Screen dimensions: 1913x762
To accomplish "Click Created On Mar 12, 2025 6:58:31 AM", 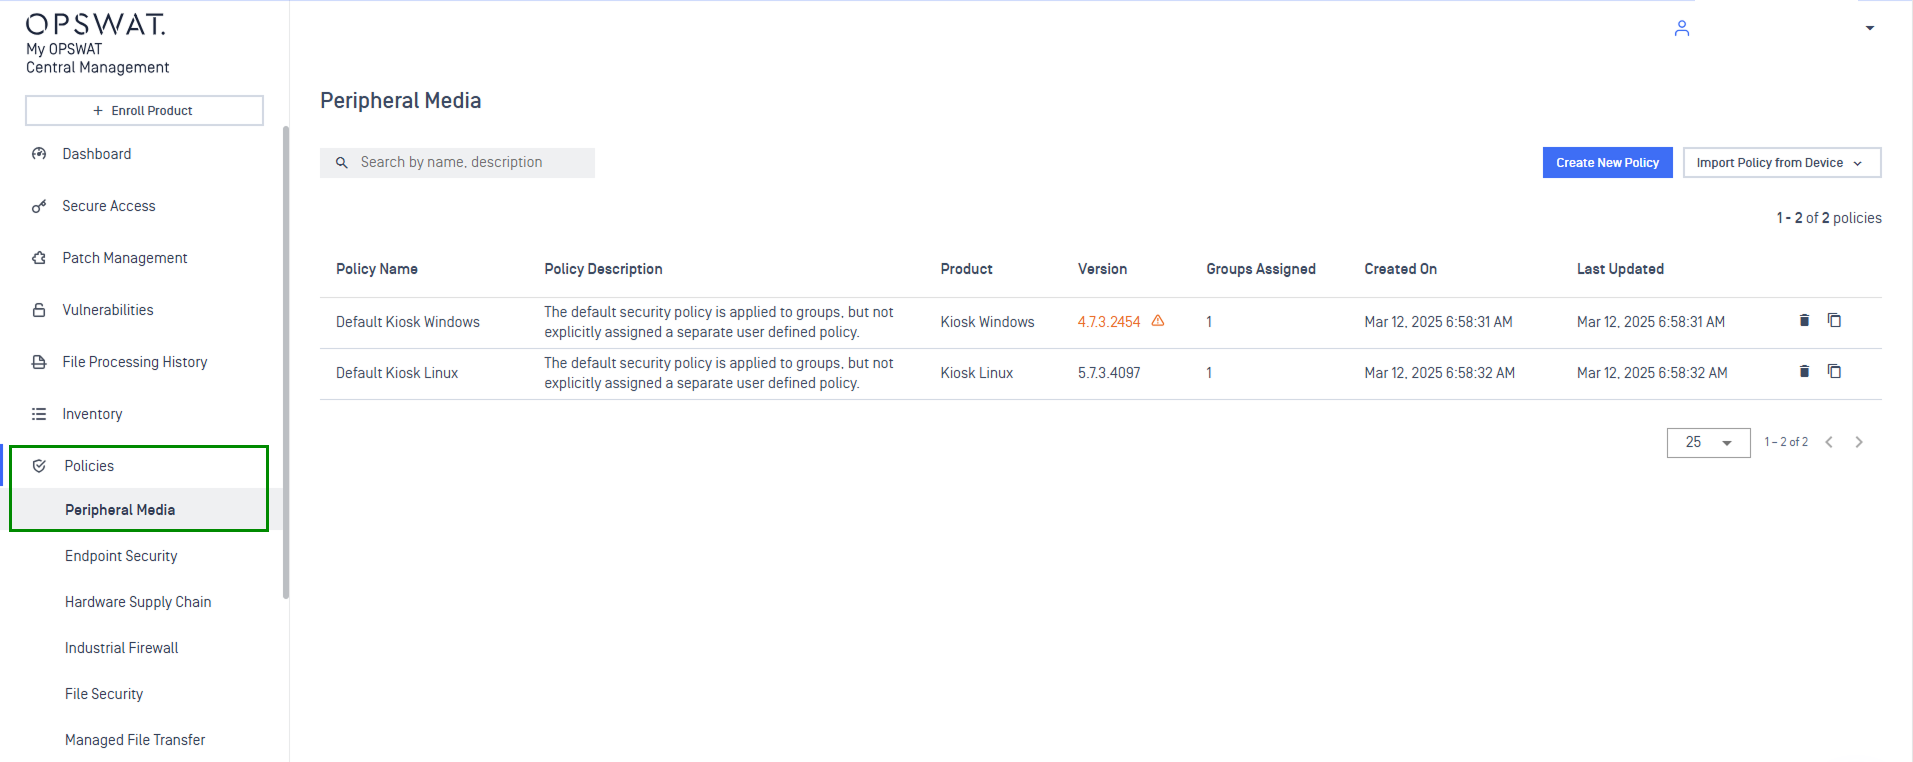I will coord(1438,322).
